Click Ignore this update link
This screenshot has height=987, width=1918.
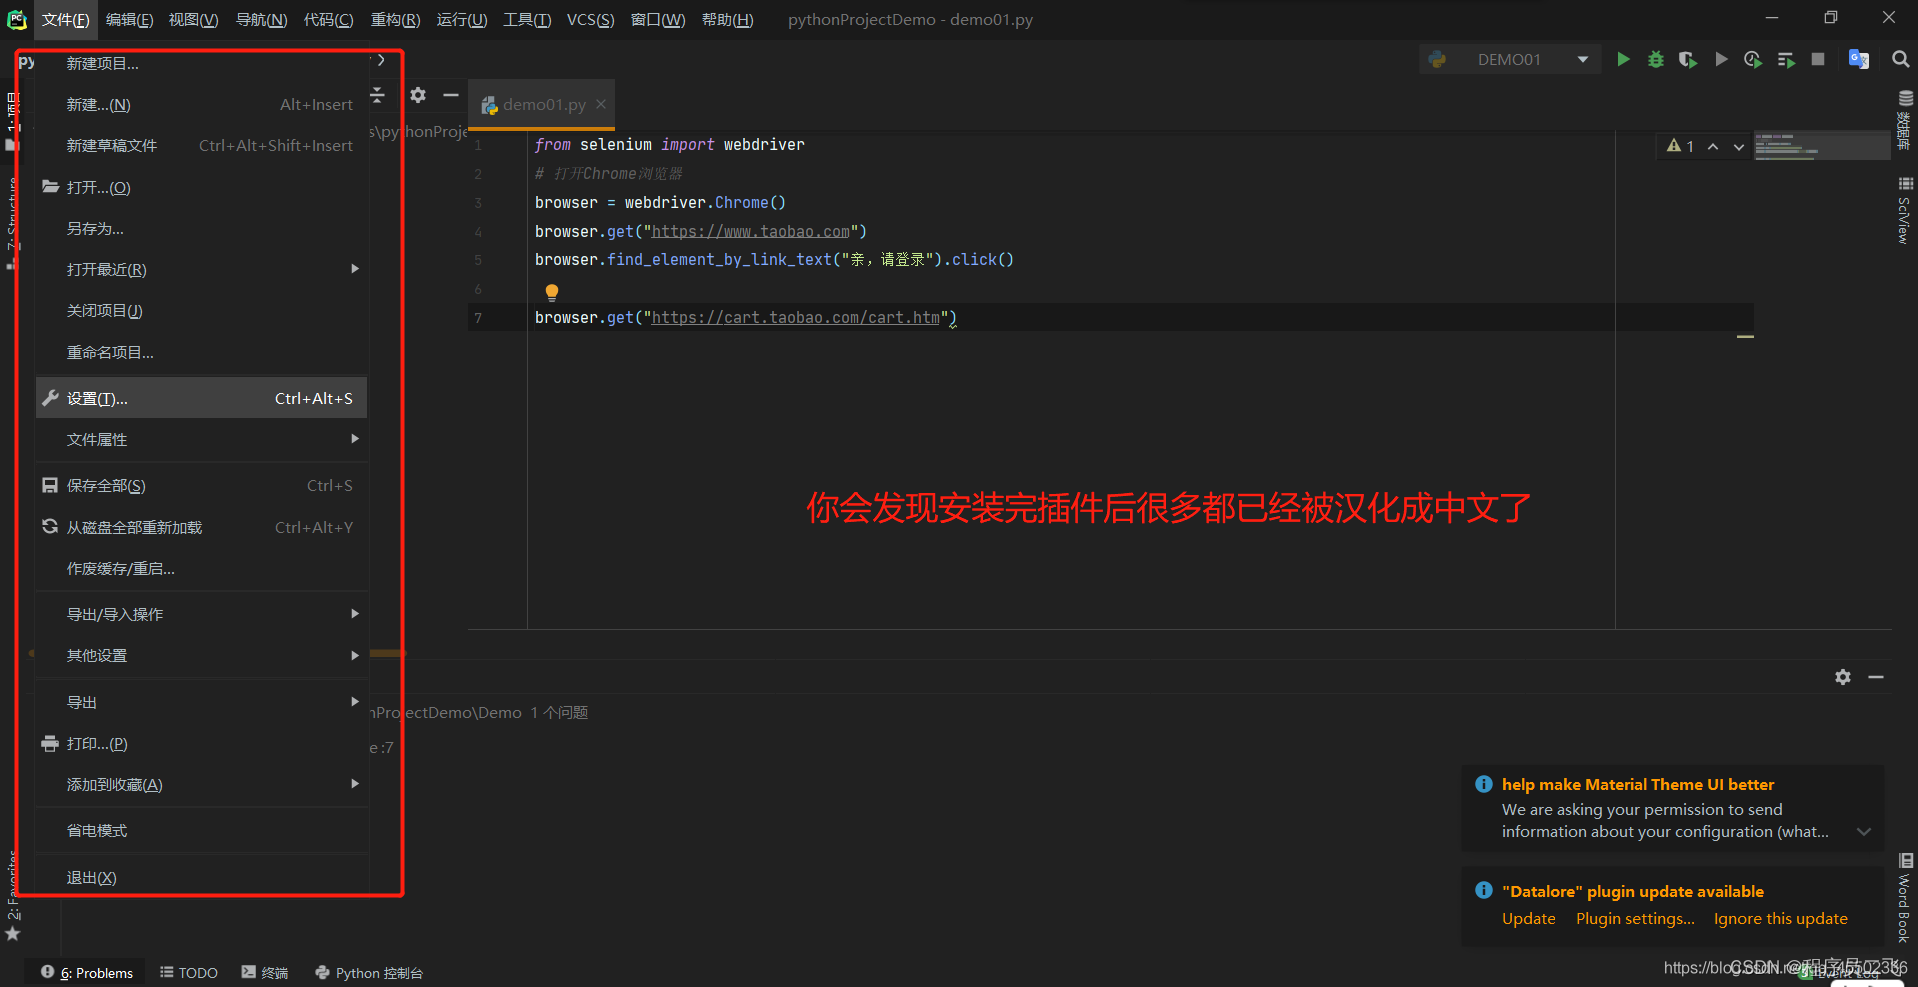point(1780,918)
